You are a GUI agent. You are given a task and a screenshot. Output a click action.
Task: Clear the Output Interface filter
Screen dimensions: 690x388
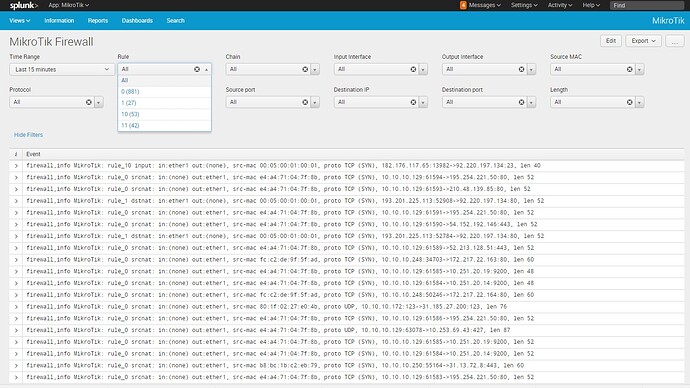pos(521,69)
